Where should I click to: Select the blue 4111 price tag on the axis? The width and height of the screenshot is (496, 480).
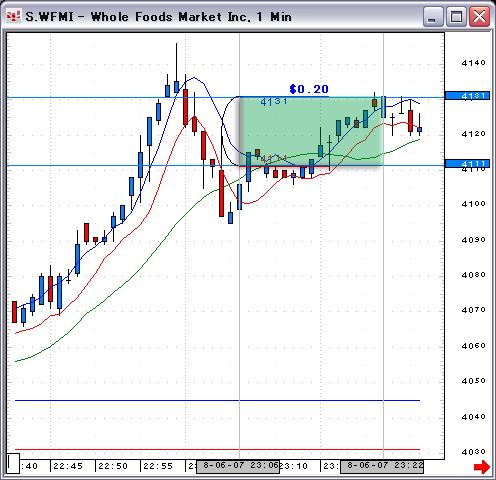click(467, 163)
